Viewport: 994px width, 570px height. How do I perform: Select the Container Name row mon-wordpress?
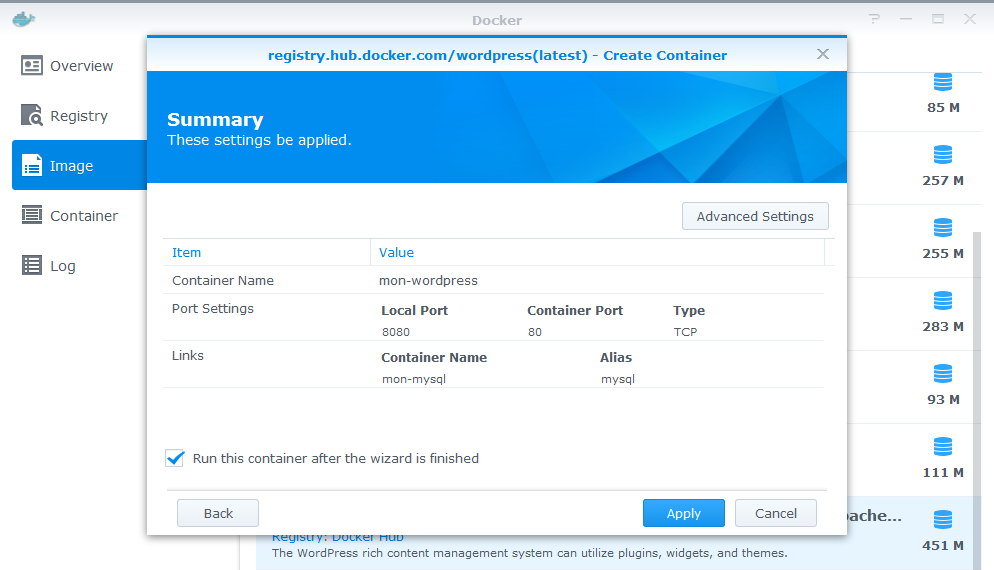click(x=428, y=281)
